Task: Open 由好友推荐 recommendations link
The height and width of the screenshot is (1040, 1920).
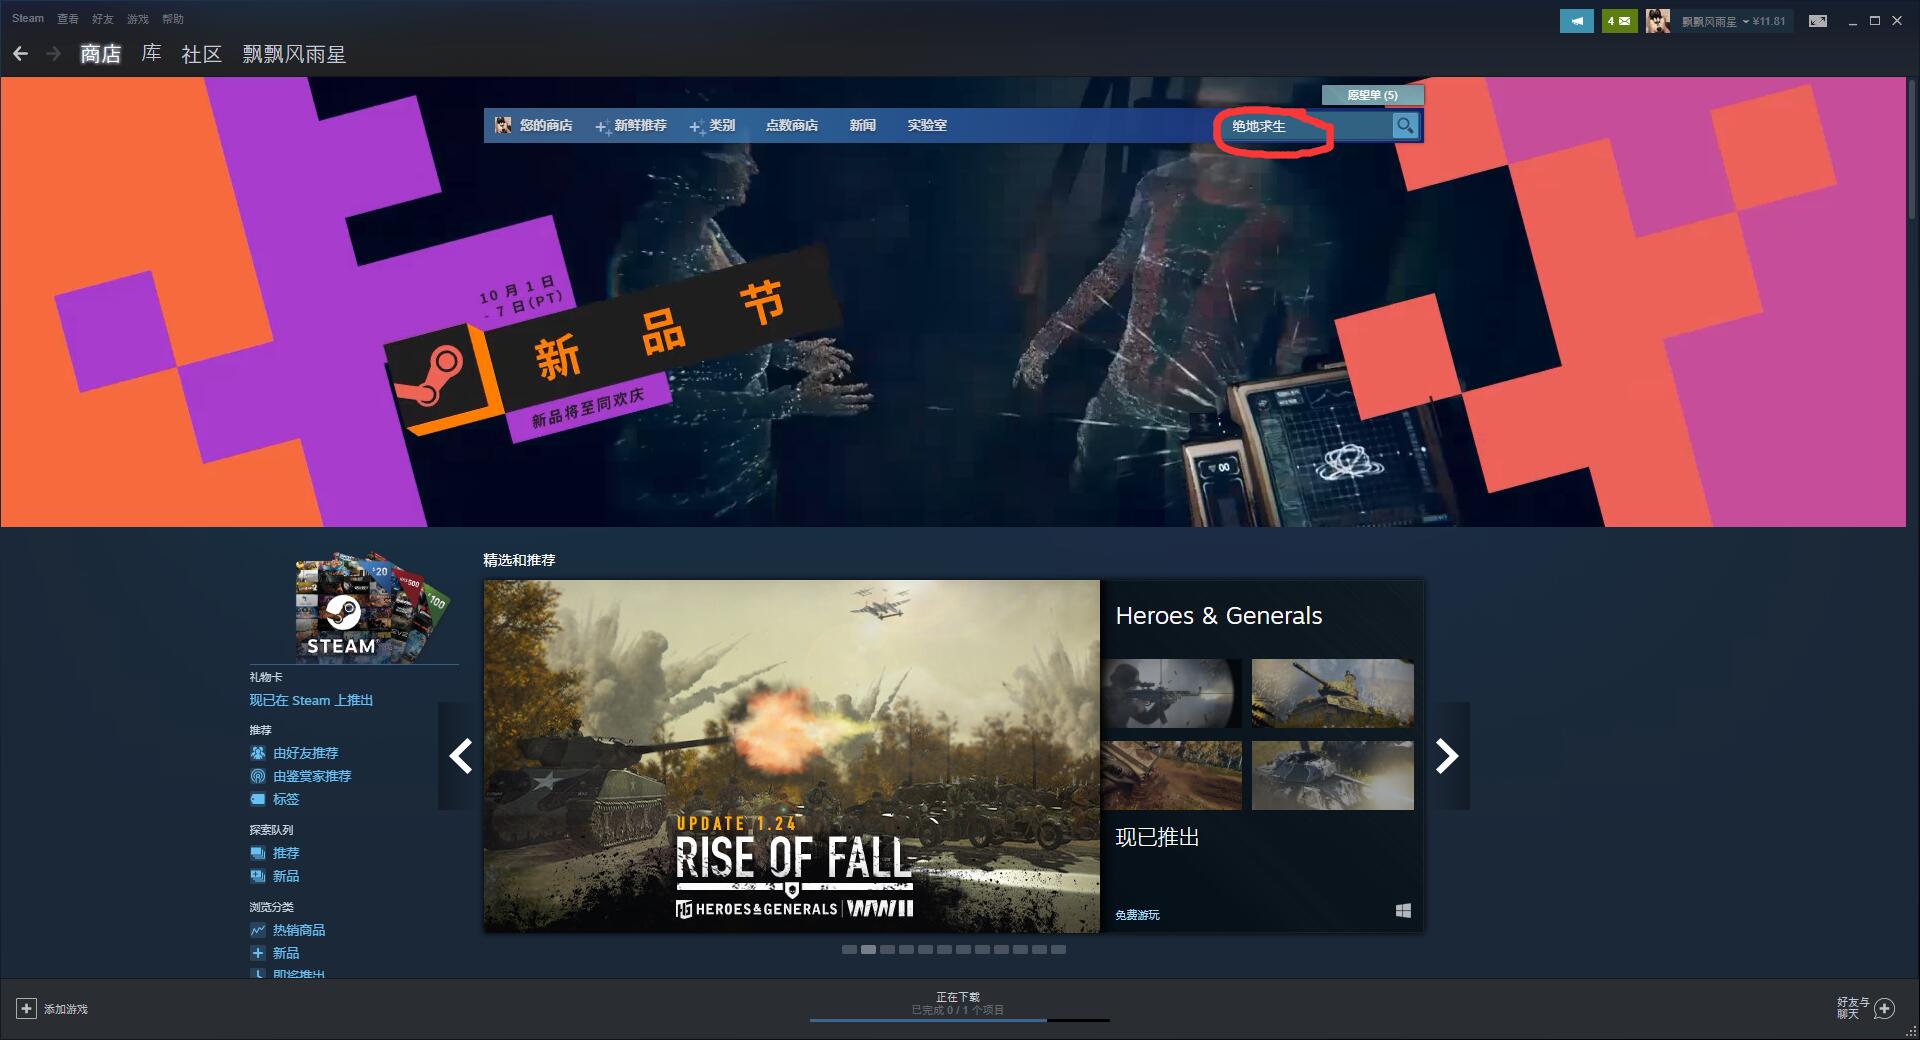Action: (x=306, y=753)
